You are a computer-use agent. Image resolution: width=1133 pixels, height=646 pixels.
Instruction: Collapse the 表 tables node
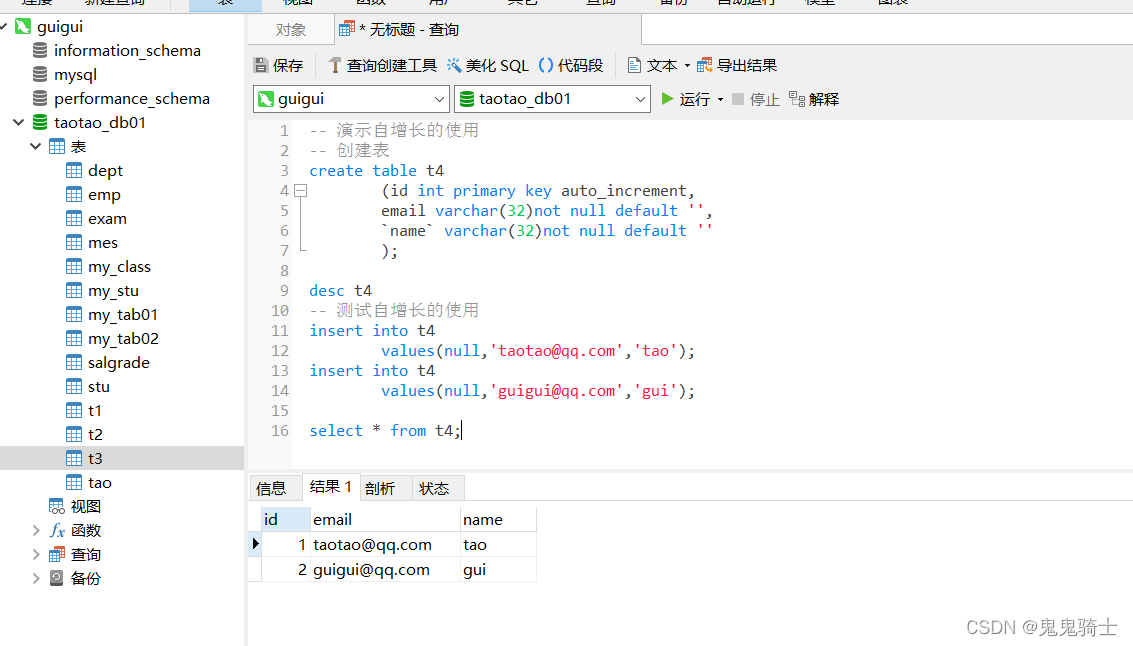[35, 147]
